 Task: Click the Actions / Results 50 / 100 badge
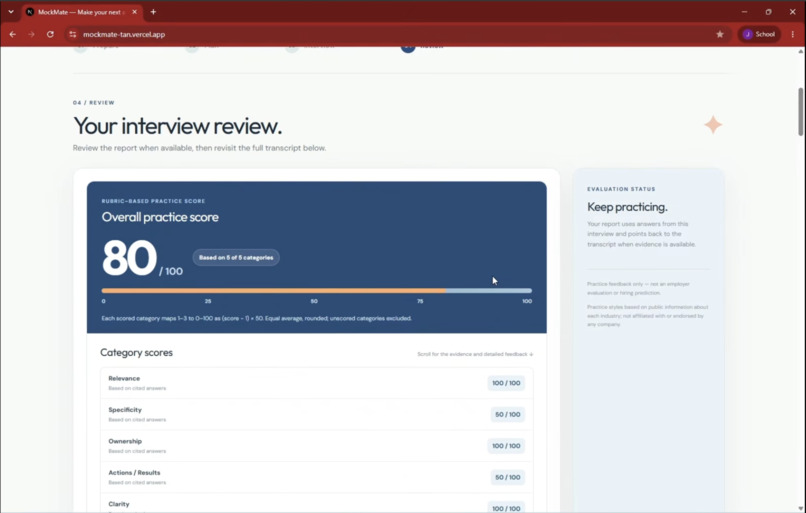[x=508, y=477]
